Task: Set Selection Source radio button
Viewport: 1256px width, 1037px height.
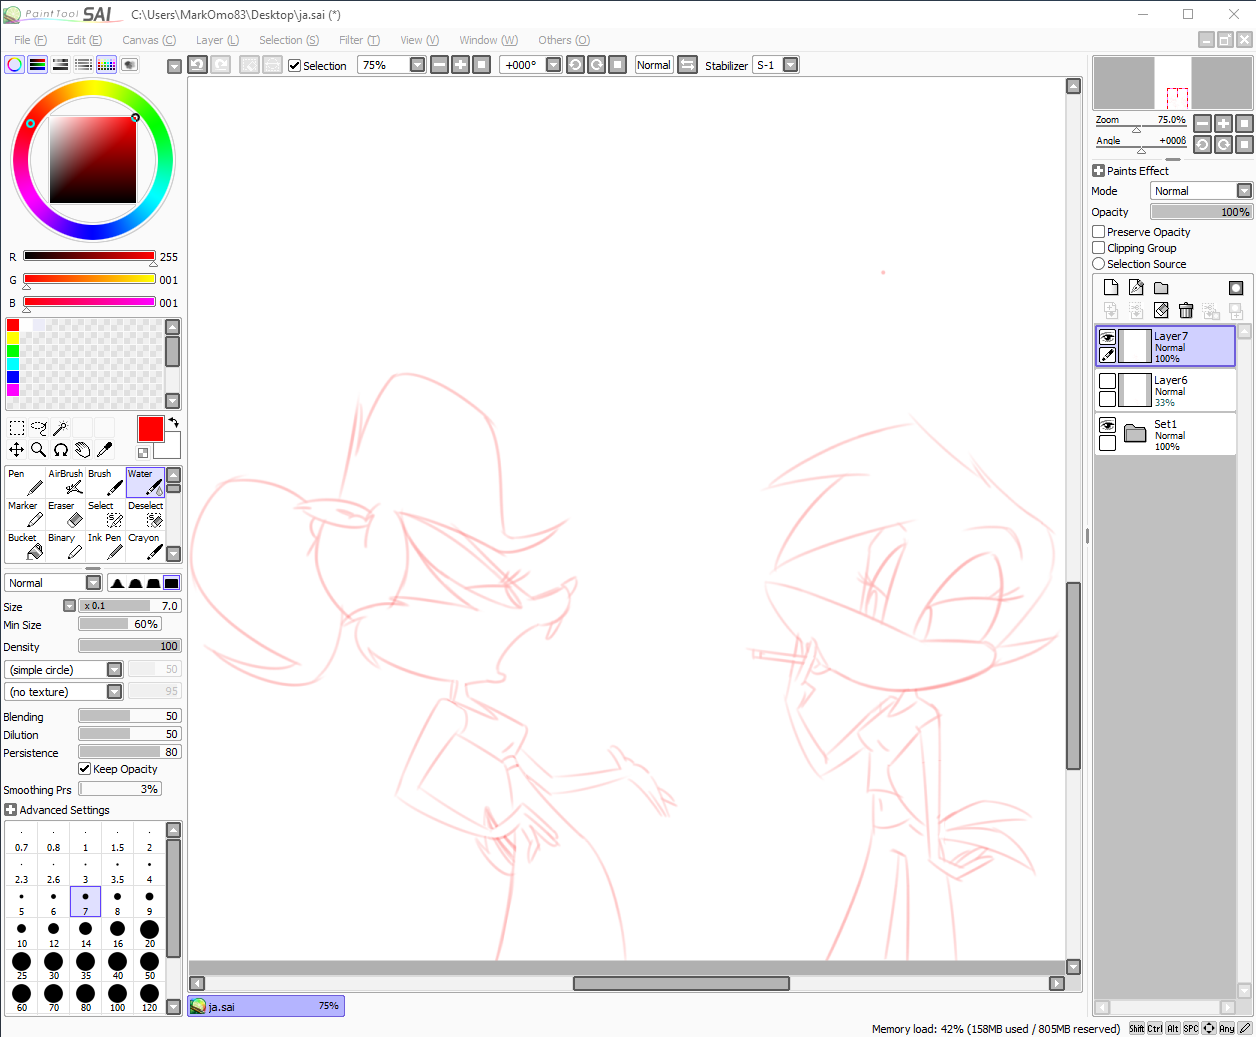Action: point(1099,264)
